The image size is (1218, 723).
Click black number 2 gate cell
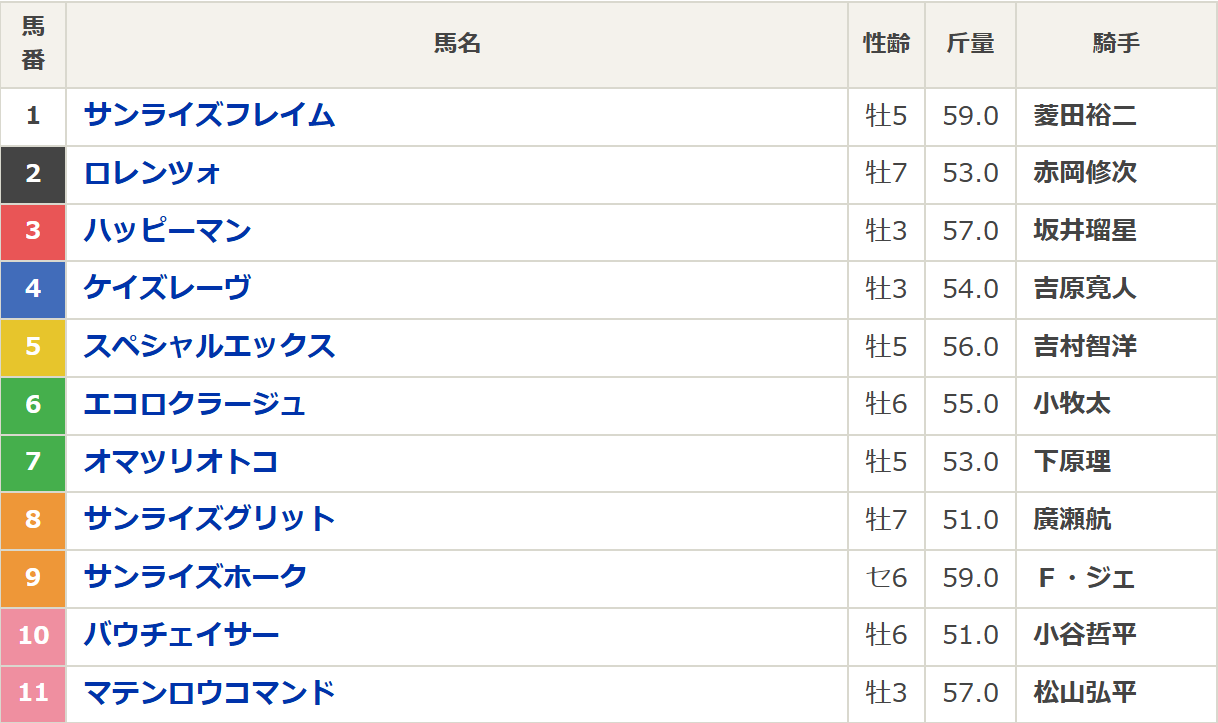coord(33,173)
